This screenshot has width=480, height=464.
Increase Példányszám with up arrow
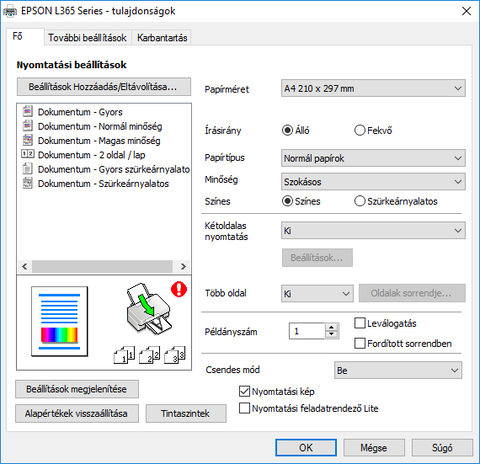331,327
